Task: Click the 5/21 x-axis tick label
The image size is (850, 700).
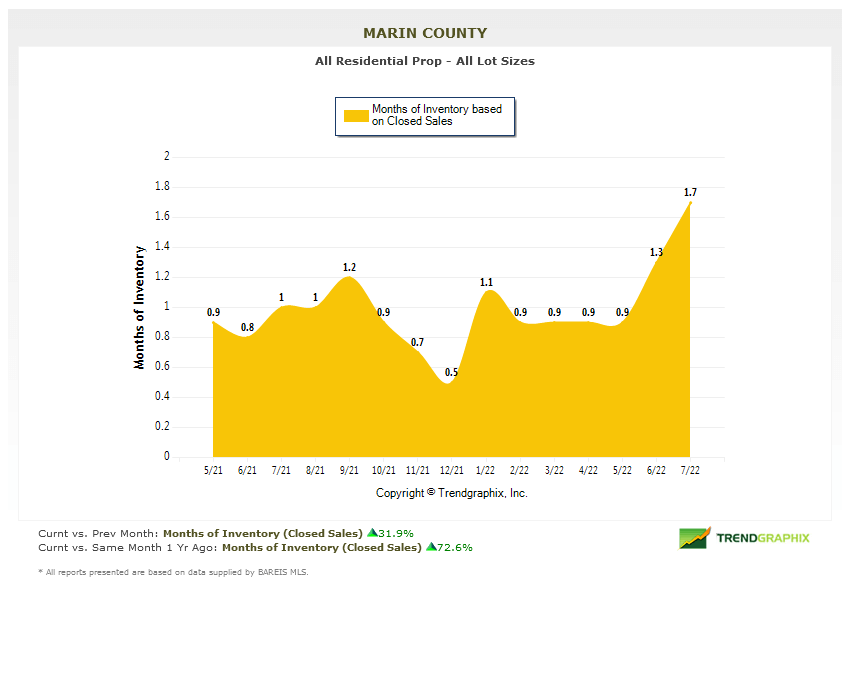Action: [213, 470]
